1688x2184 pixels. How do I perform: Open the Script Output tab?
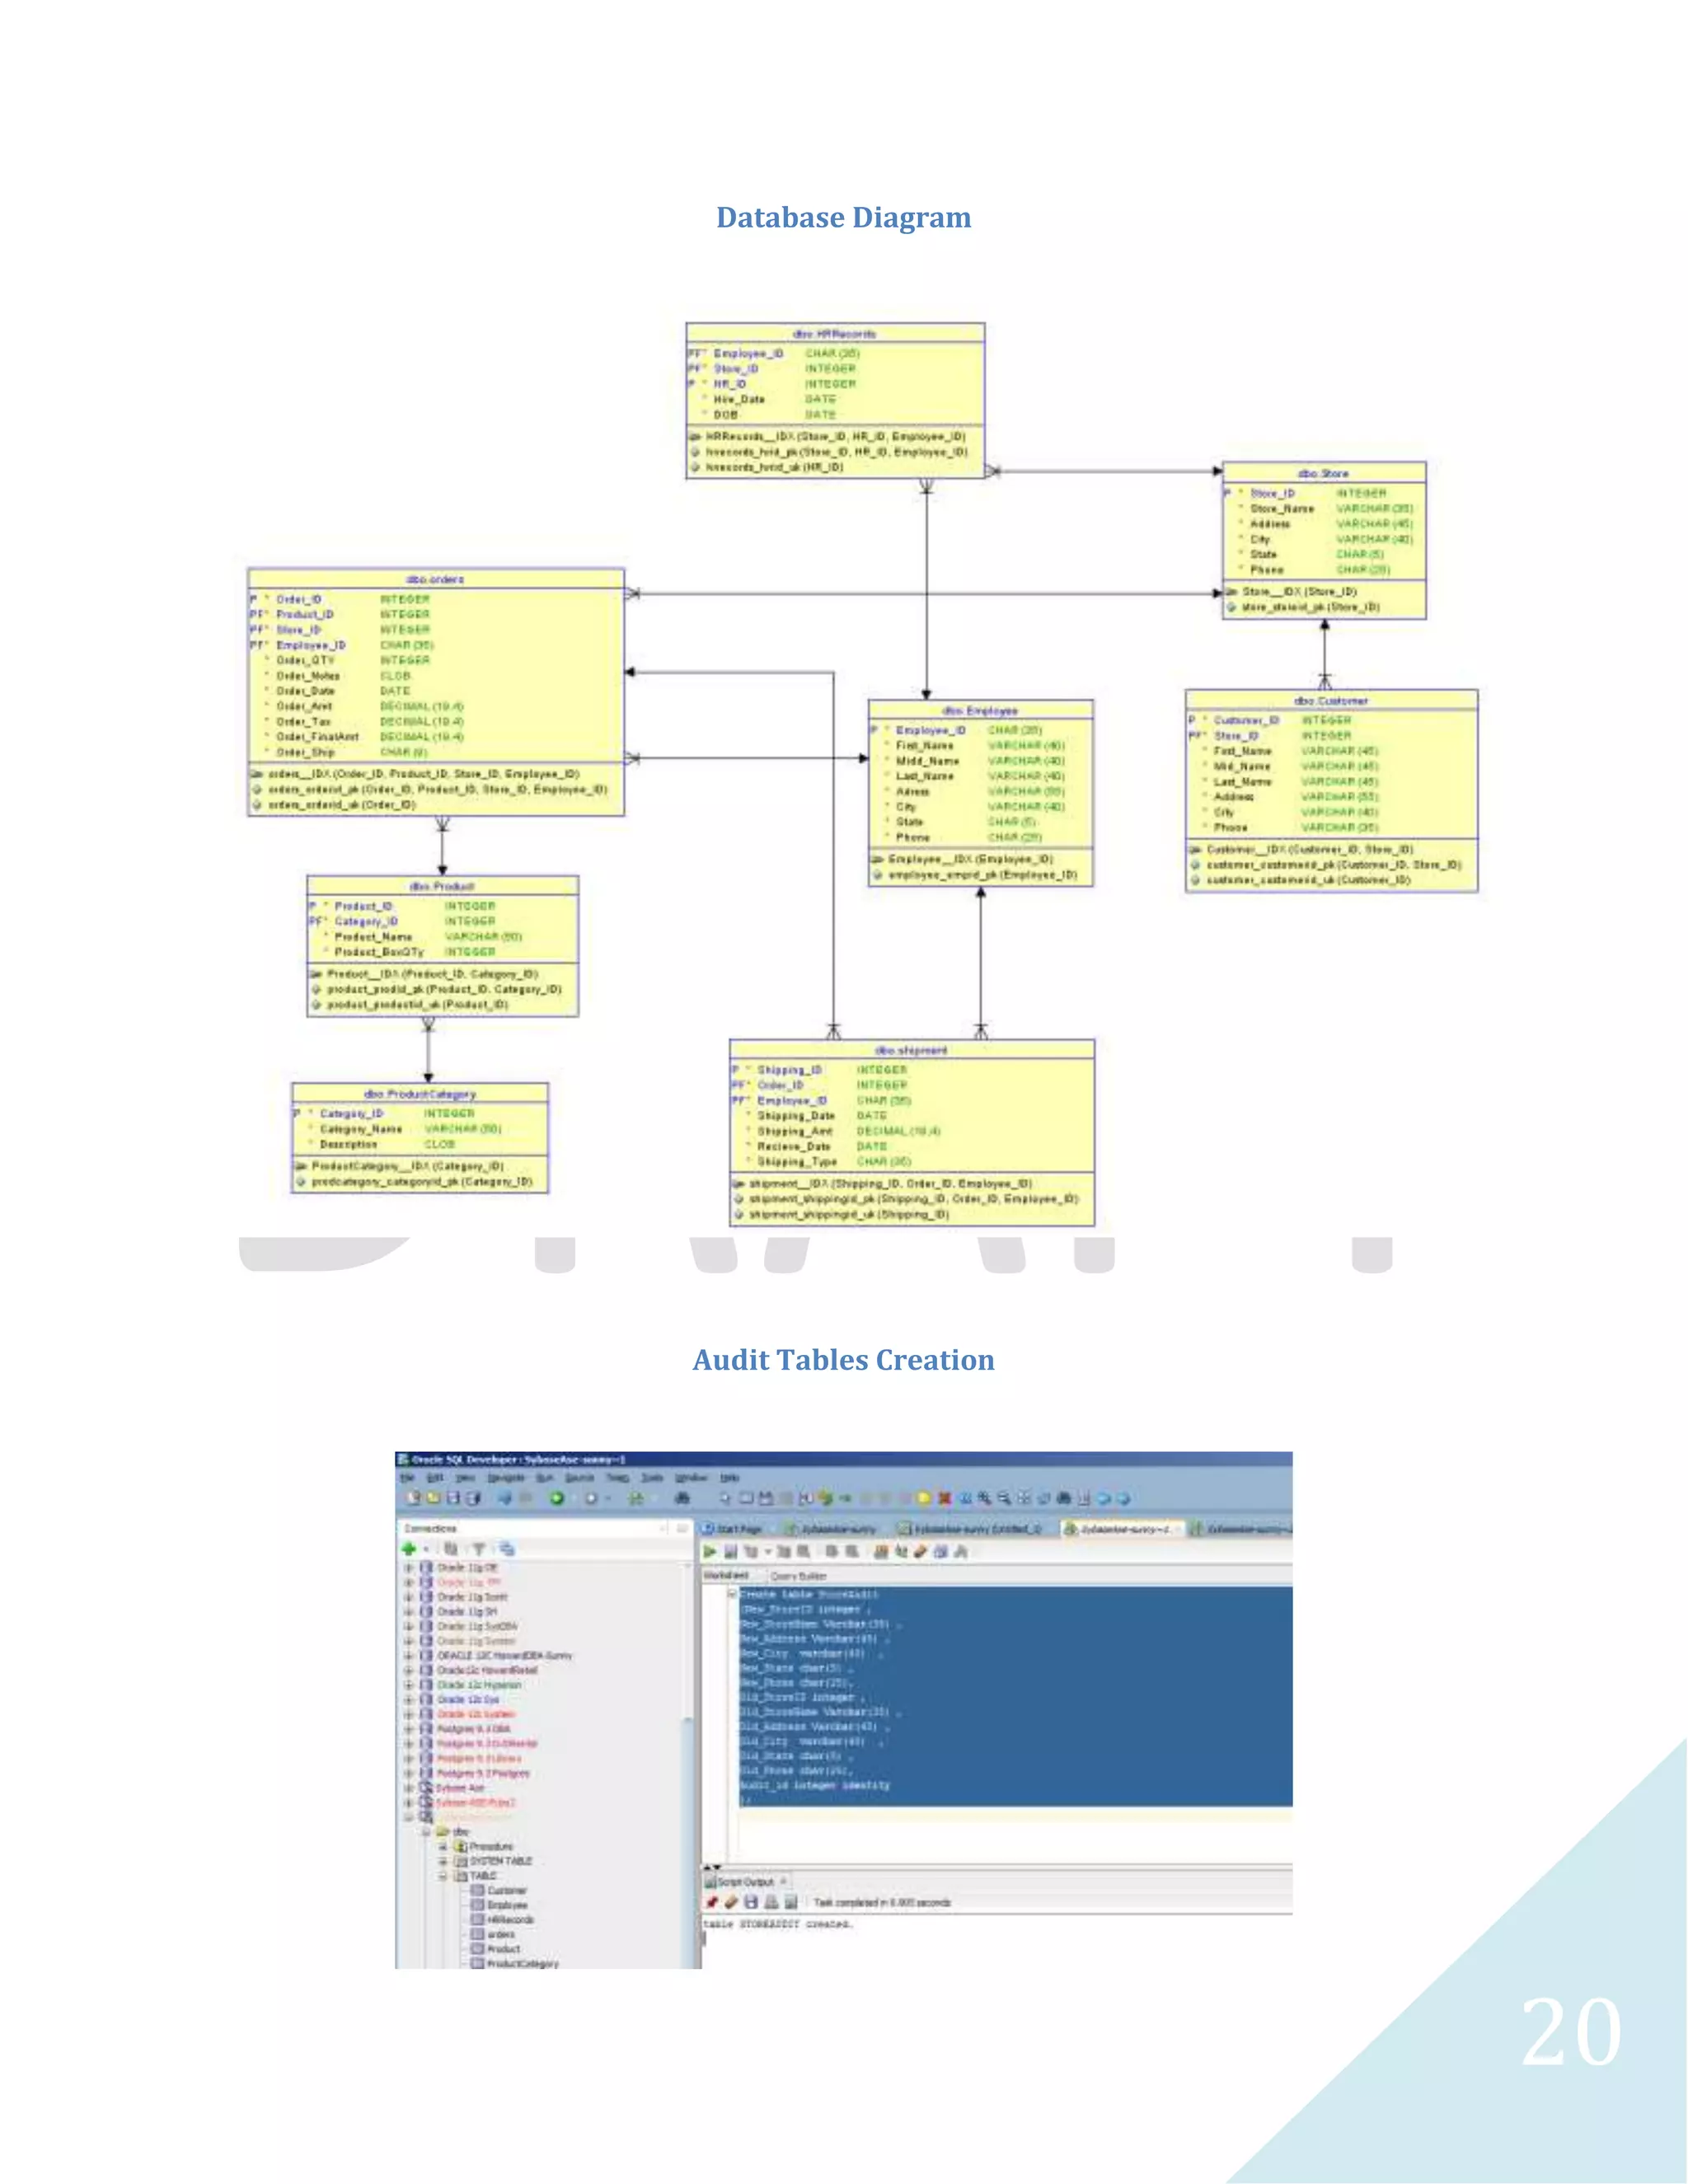coord(745,1882)
